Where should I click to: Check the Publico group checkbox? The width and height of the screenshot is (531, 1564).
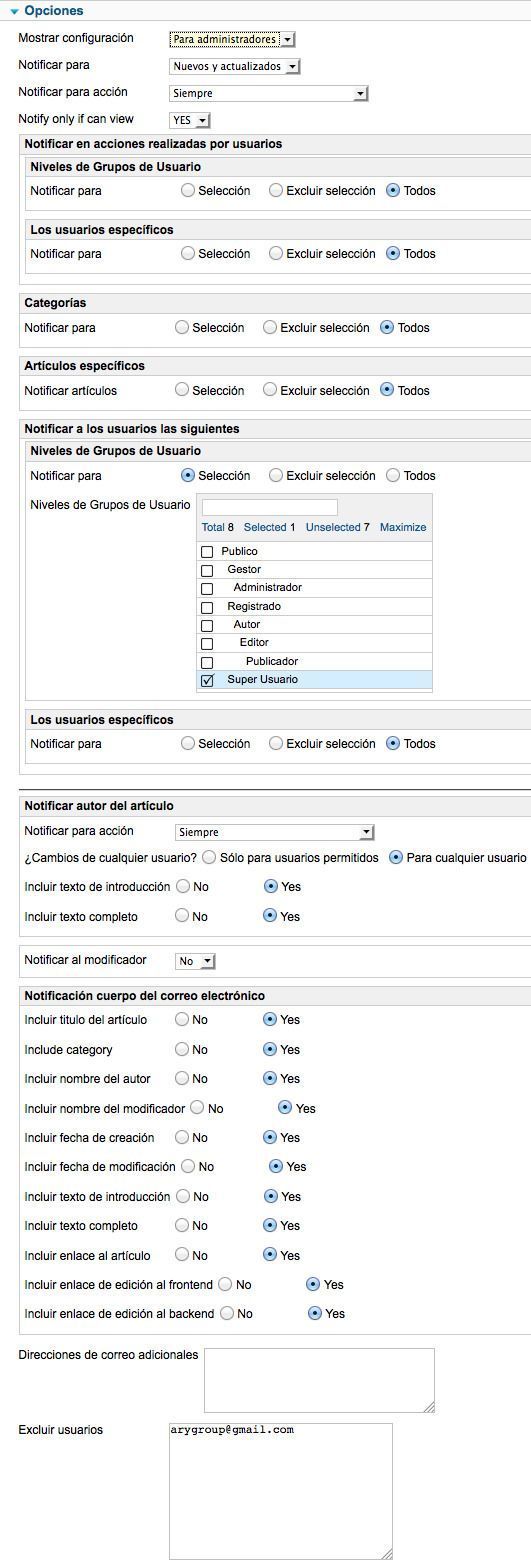click(207, 552)
